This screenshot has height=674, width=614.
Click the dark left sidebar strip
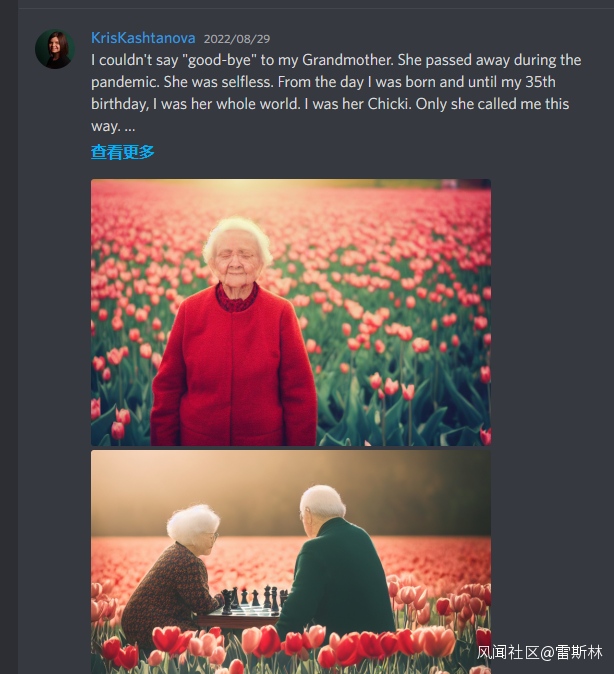pyautogui.click(x=9, y=337)
